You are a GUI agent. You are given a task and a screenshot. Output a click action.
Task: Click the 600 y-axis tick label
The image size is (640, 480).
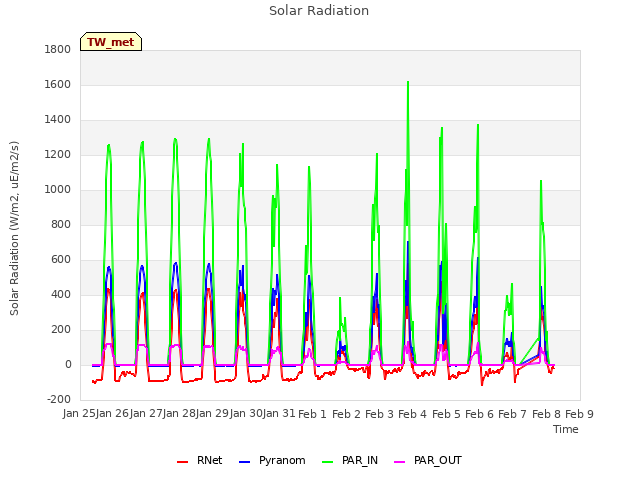(61, 260)
